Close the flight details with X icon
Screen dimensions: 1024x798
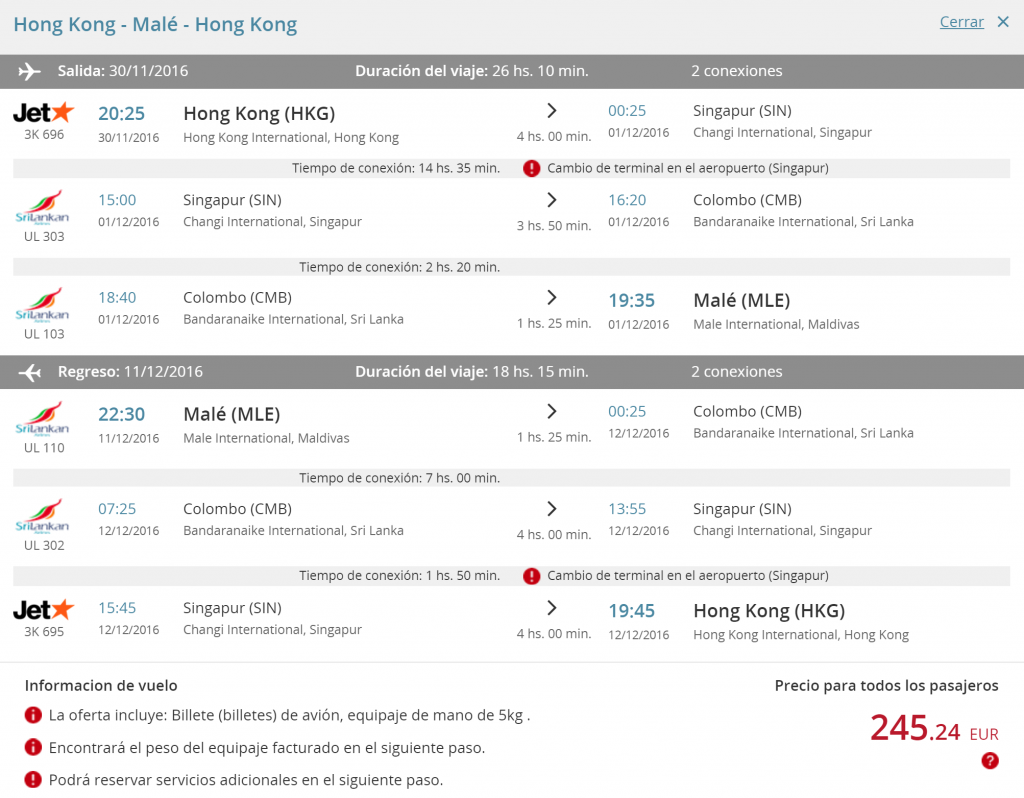pyautogui.click(x=1003, y=22)
